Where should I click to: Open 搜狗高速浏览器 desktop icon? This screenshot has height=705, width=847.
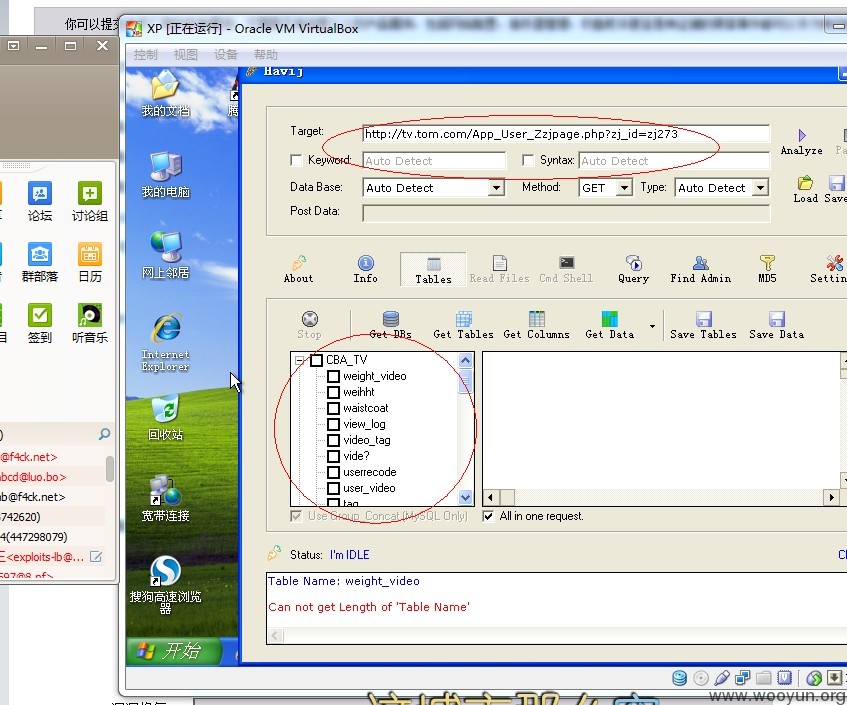point(165,585)
